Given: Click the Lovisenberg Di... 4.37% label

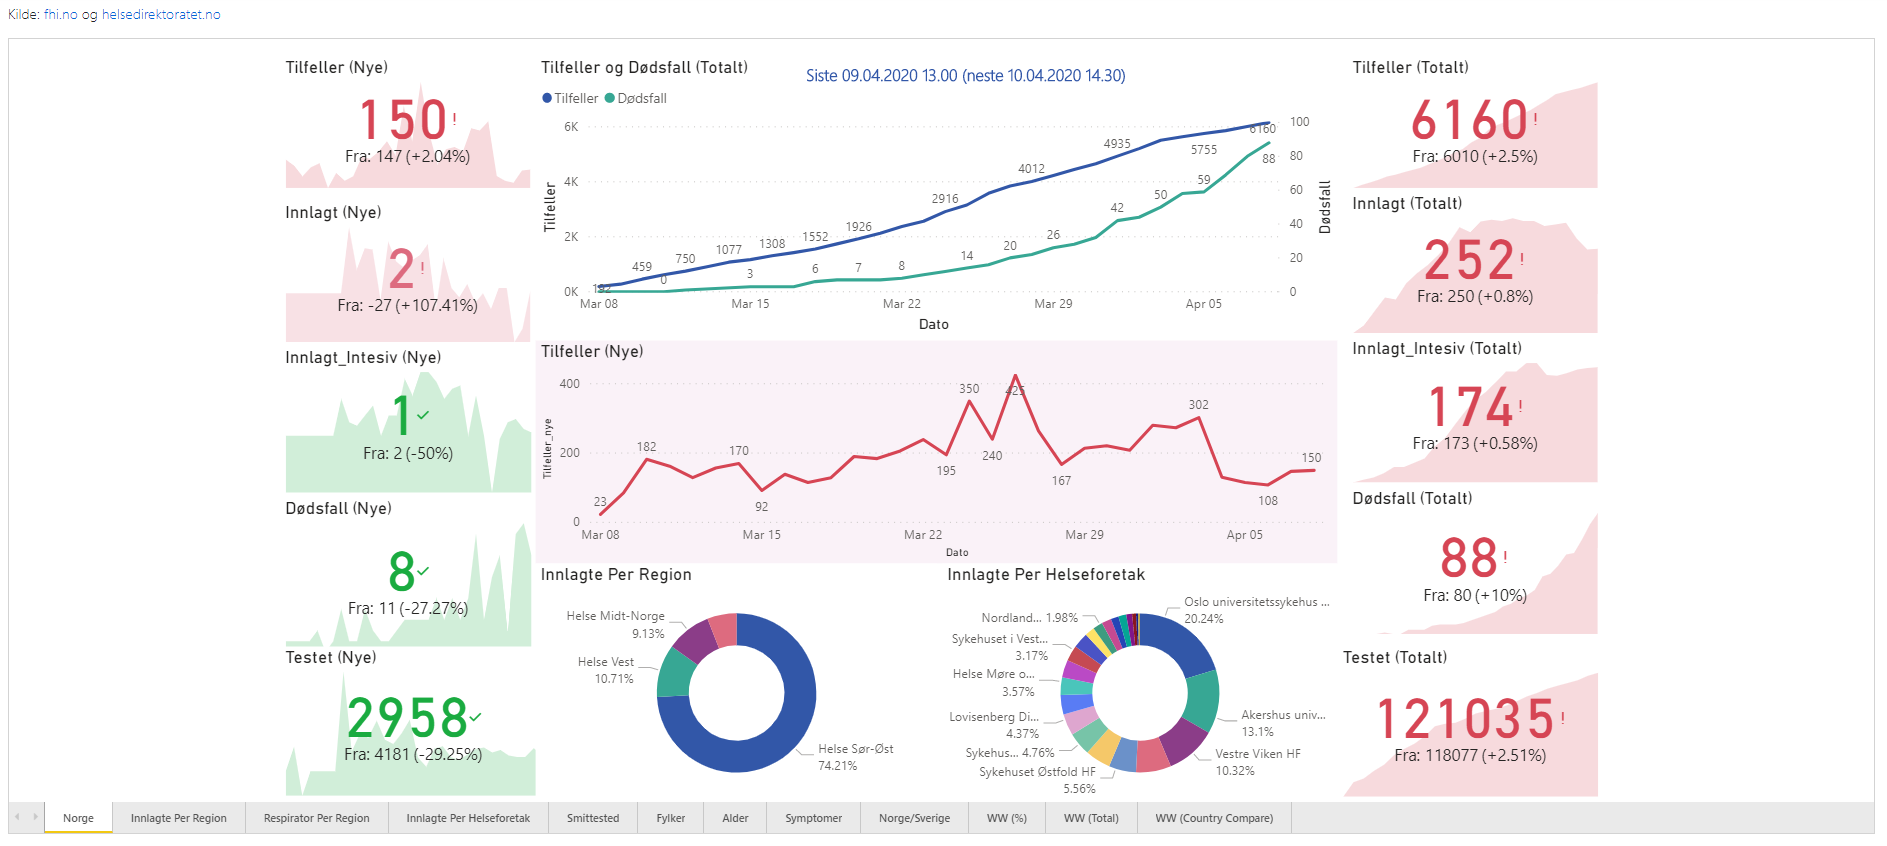Looking at the screenshot, I should (x=994, y=725).
